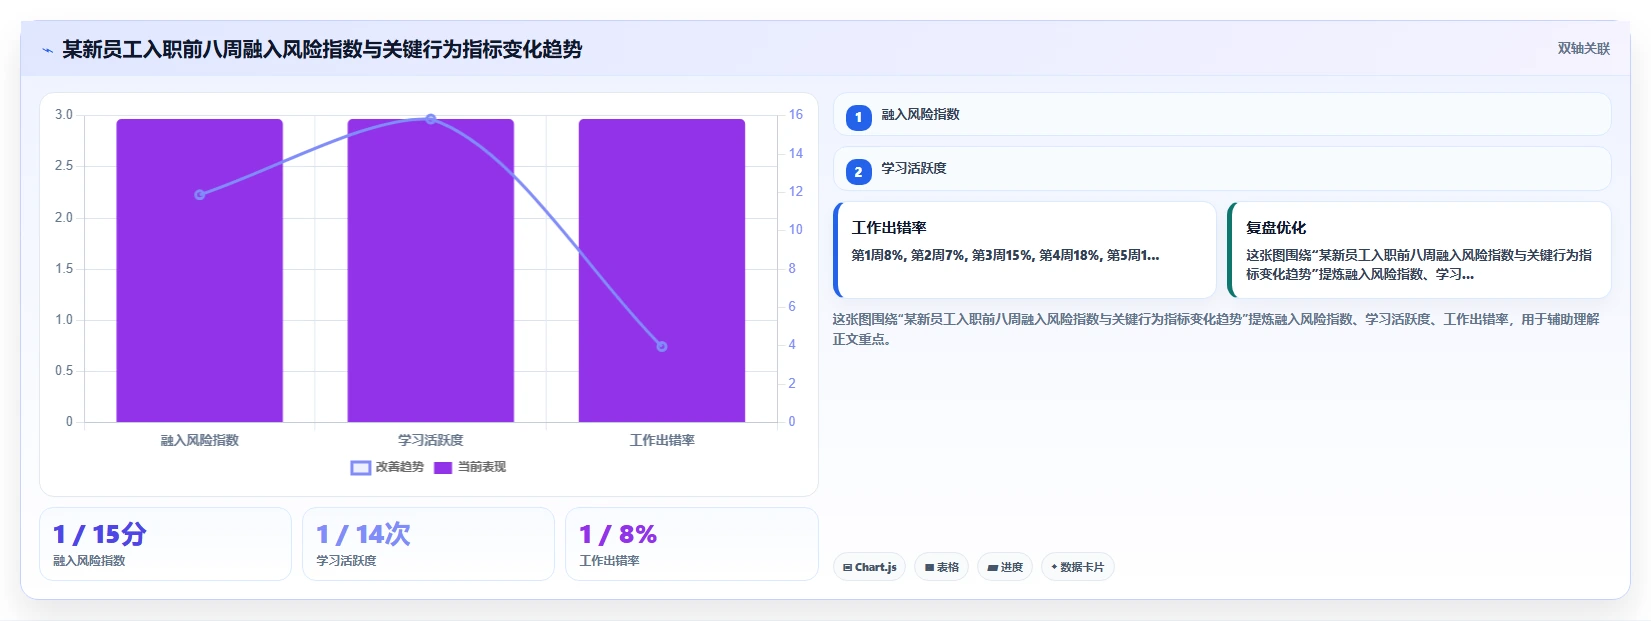
Task: Click the 学习活跃度 purple bar
Action: coord(431,270)
